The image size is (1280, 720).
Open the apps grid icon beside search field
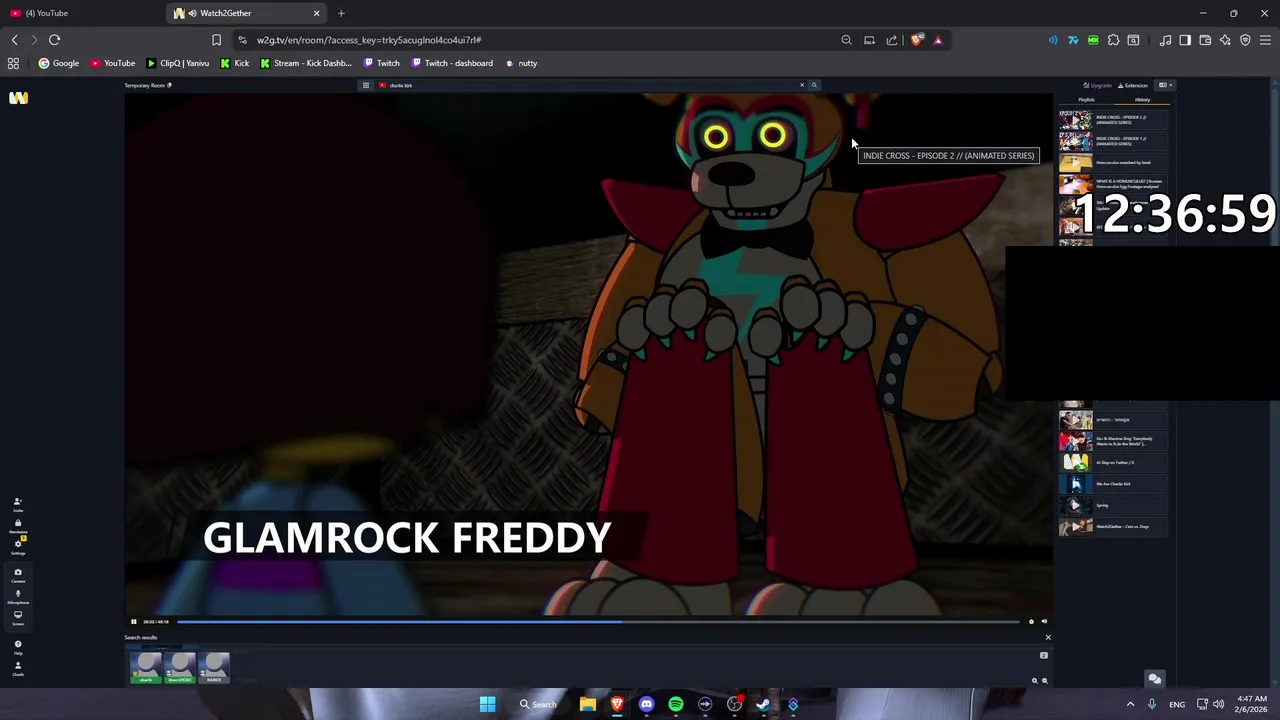366,85
